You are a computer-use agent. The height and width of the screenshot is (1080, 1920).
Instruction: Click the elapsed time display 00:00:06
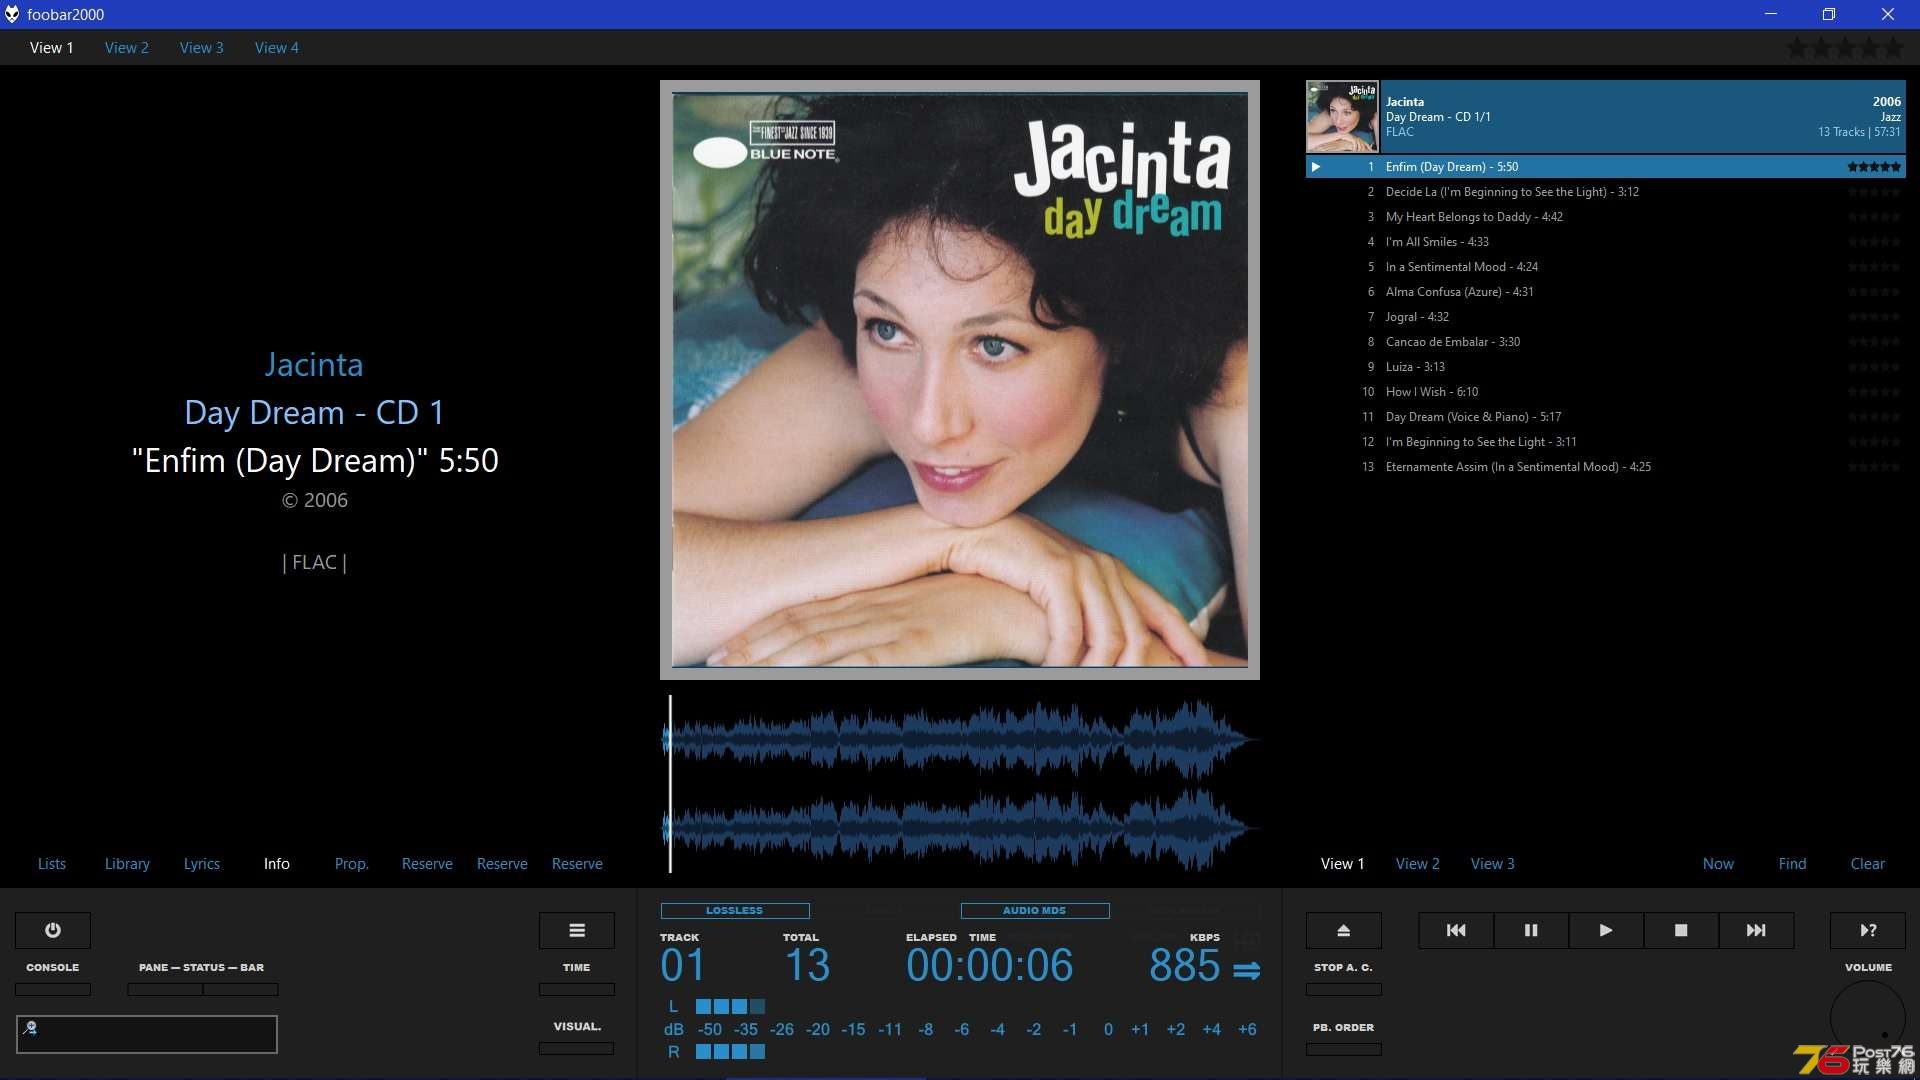pos(990,965)
